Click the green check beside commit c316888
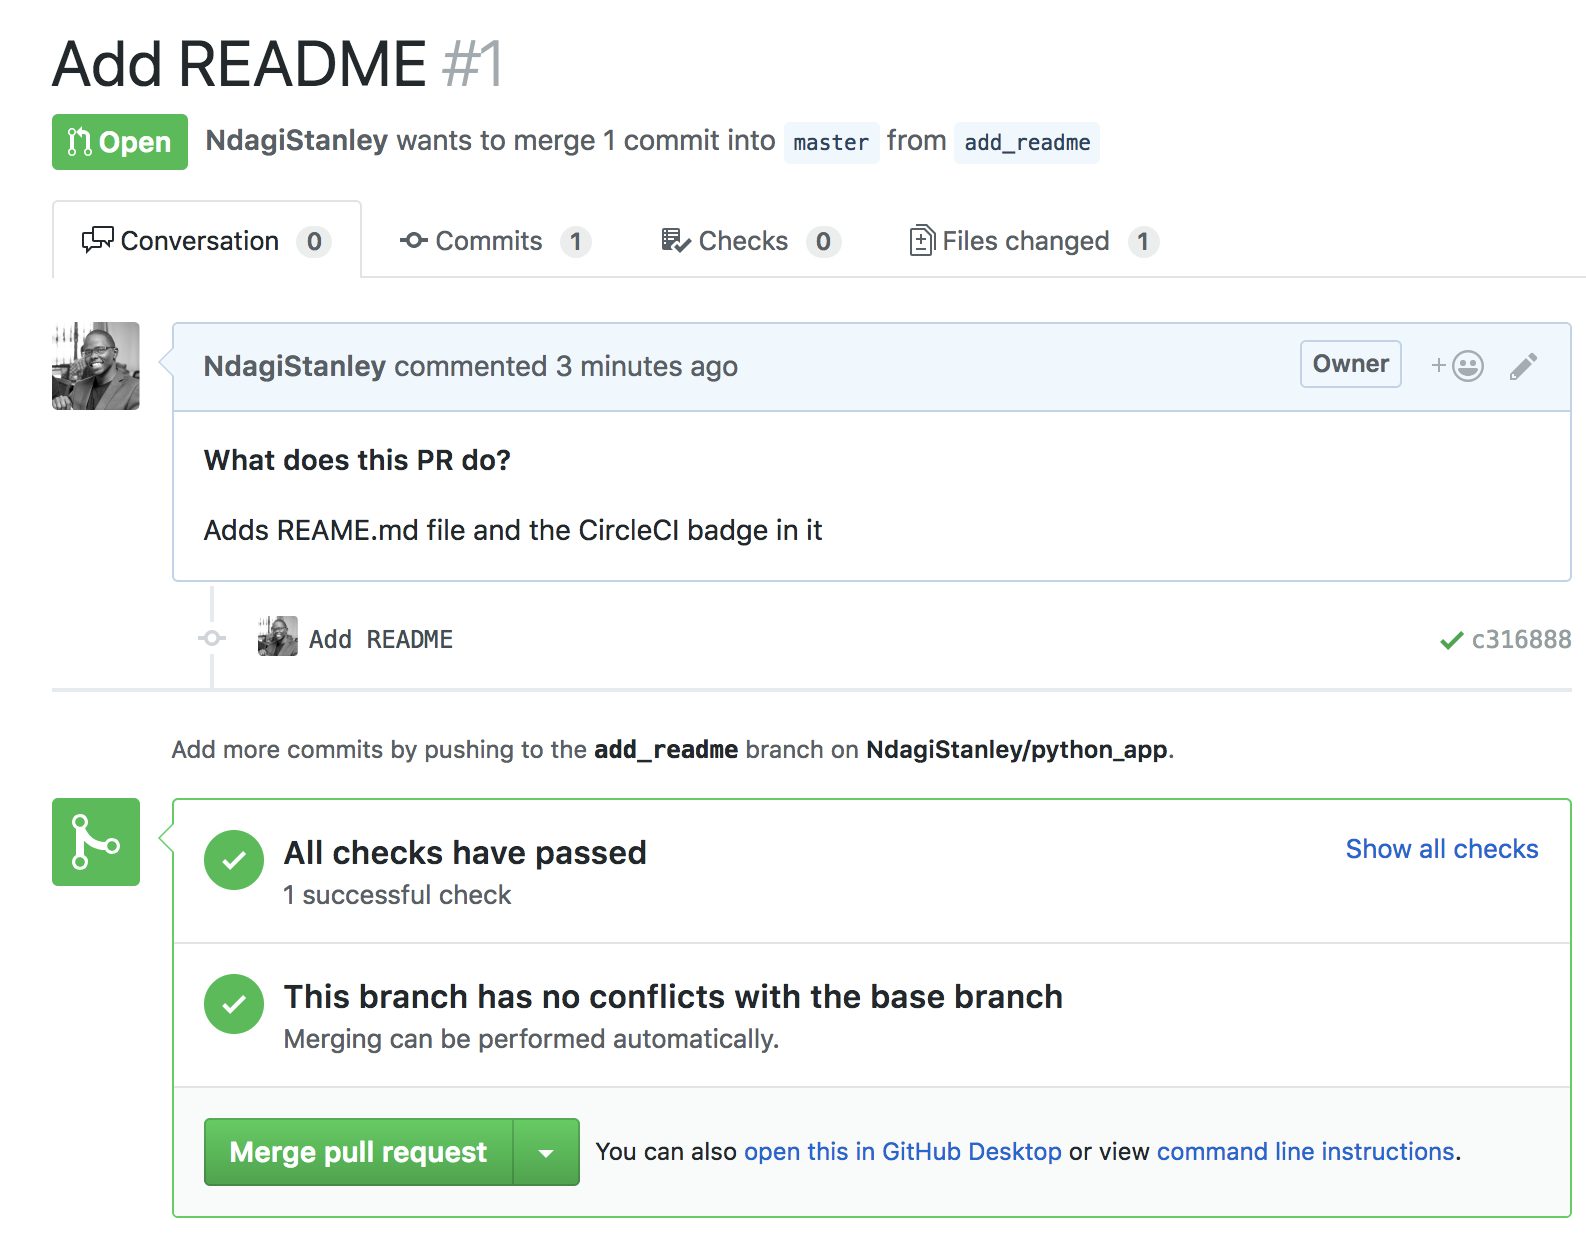 tap(1451, 640)
